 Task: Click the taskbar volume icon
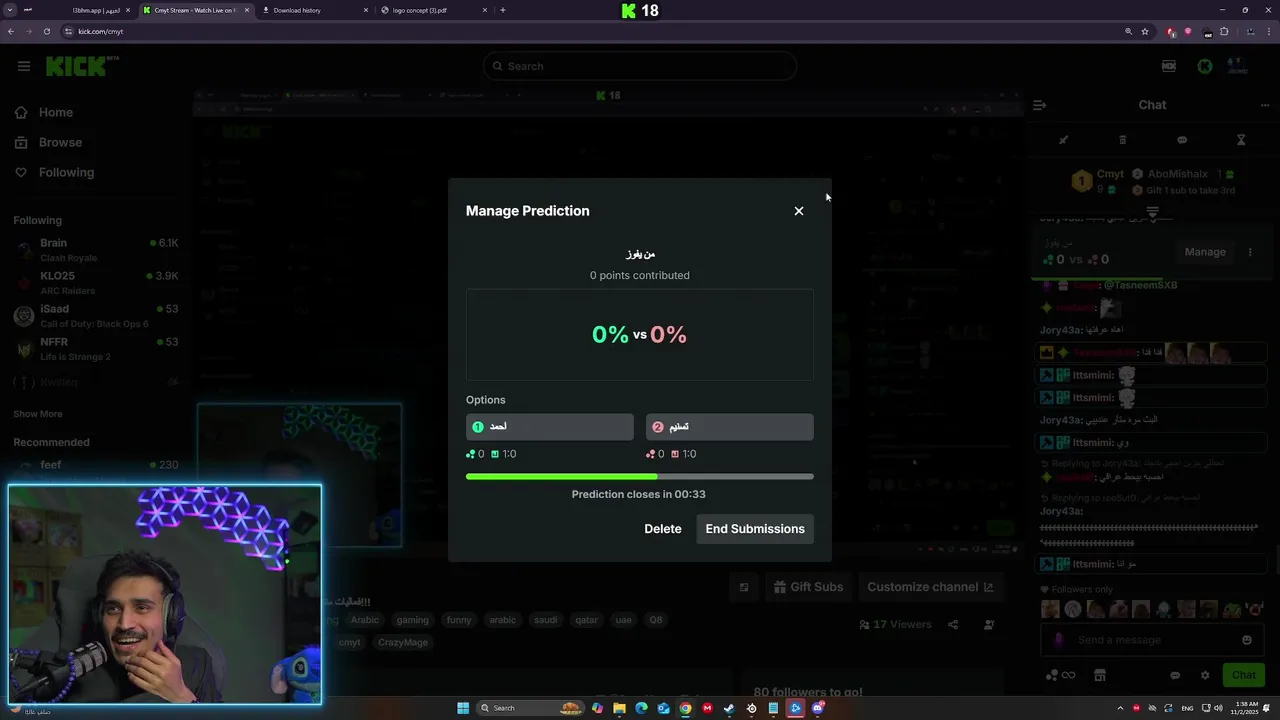click(1219, 708)
